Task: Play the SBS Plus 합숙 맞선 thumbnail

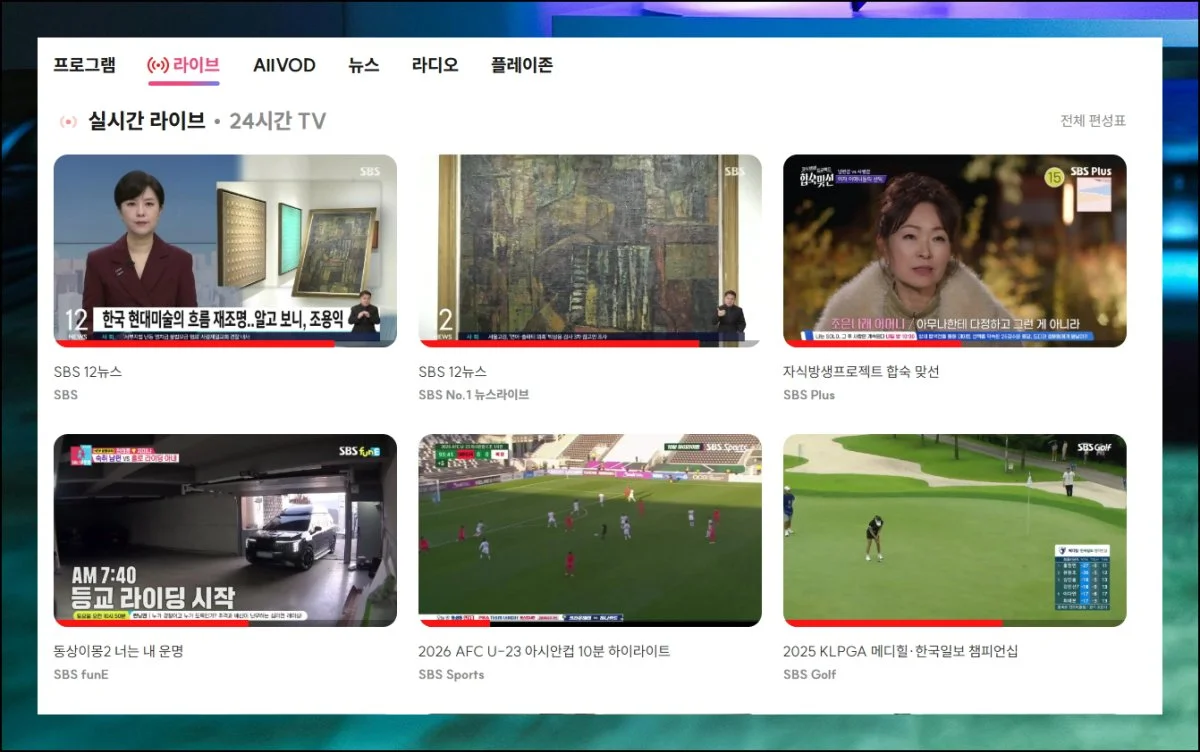Action: click(954, 250)
